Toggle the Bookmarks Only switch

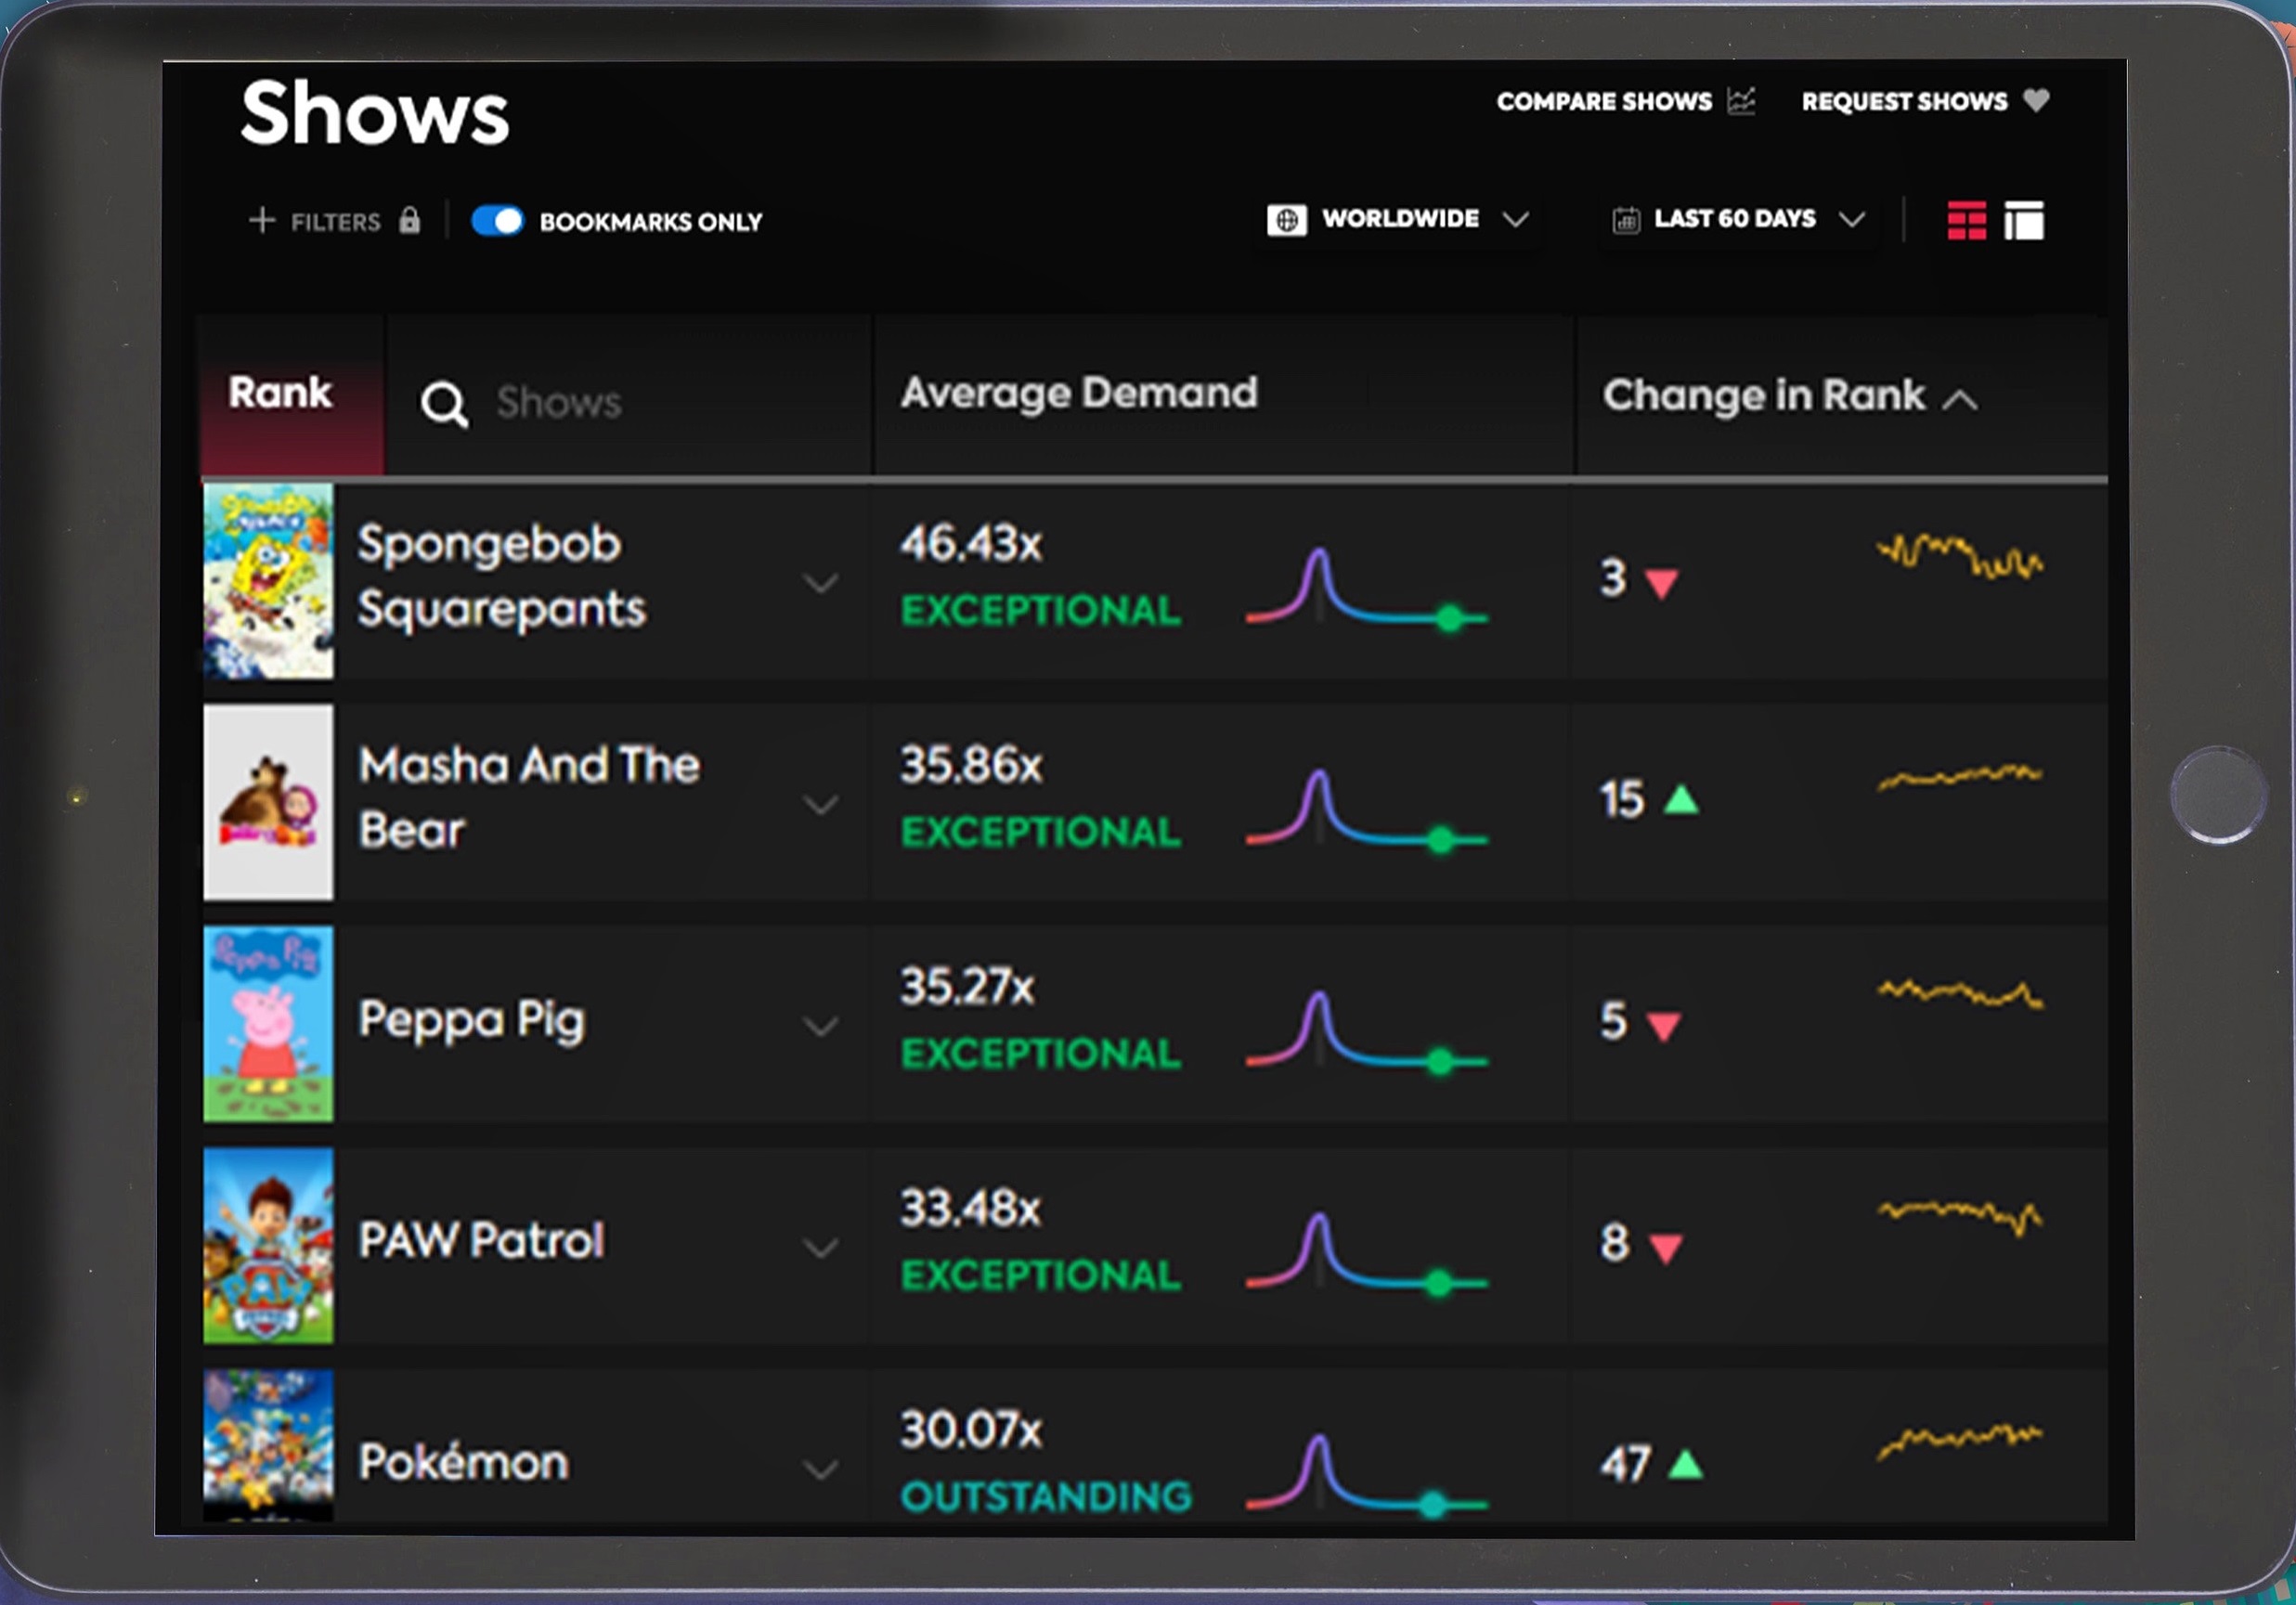click(x=497, y=221)
